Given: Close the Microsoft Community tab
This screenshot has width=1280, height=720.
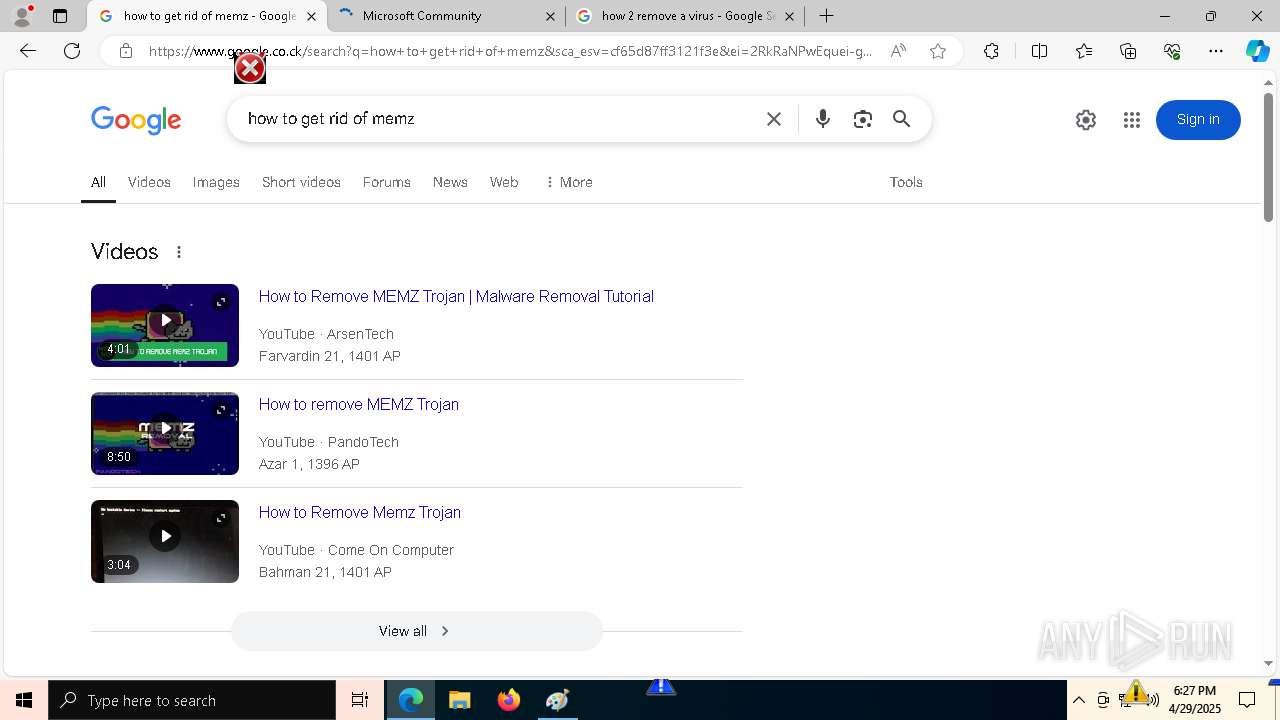Looking at the screenshot, I should click(551, 16).
